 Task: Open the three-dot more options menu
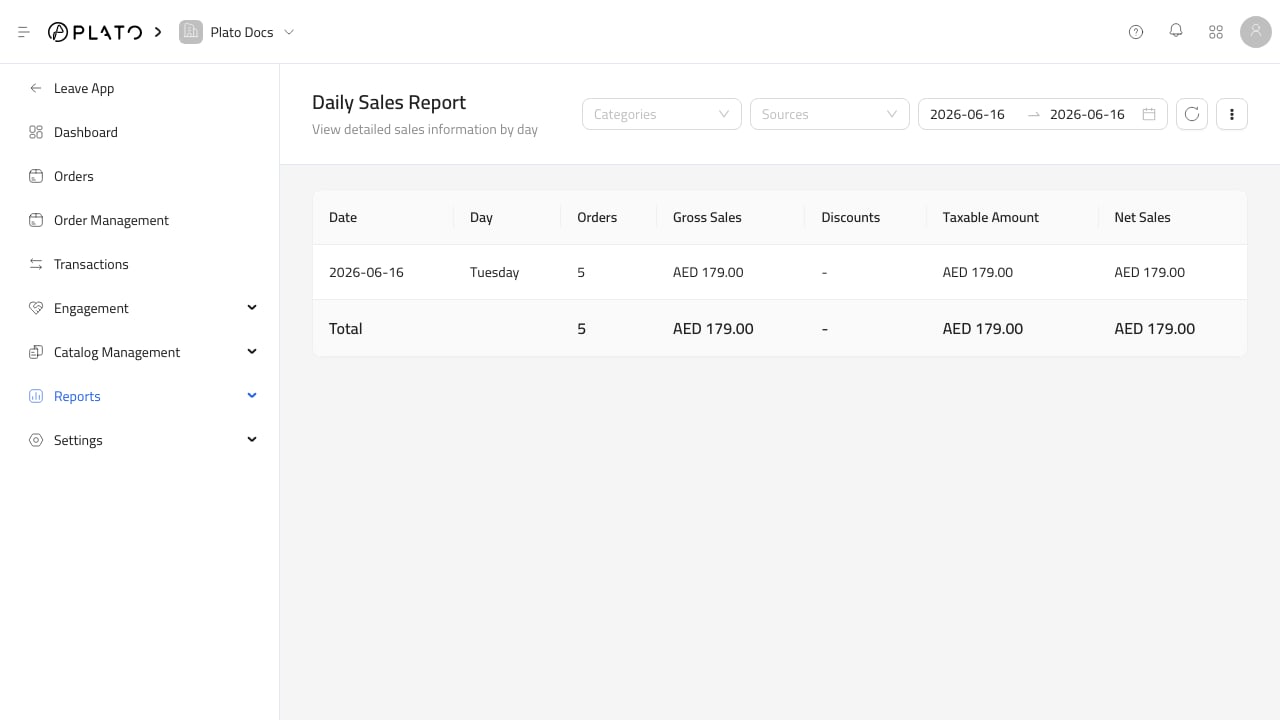1232,114
